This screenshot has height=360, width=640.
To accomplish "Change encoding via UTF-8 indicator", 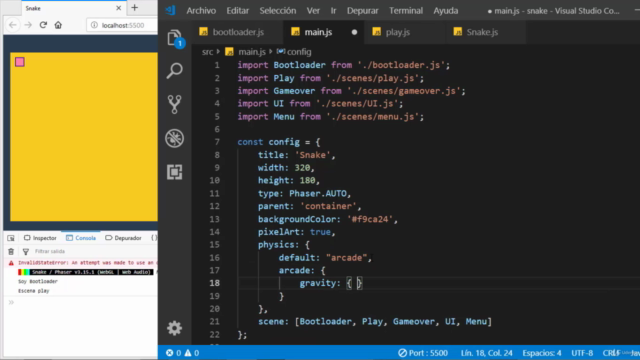I will (582, 353).
